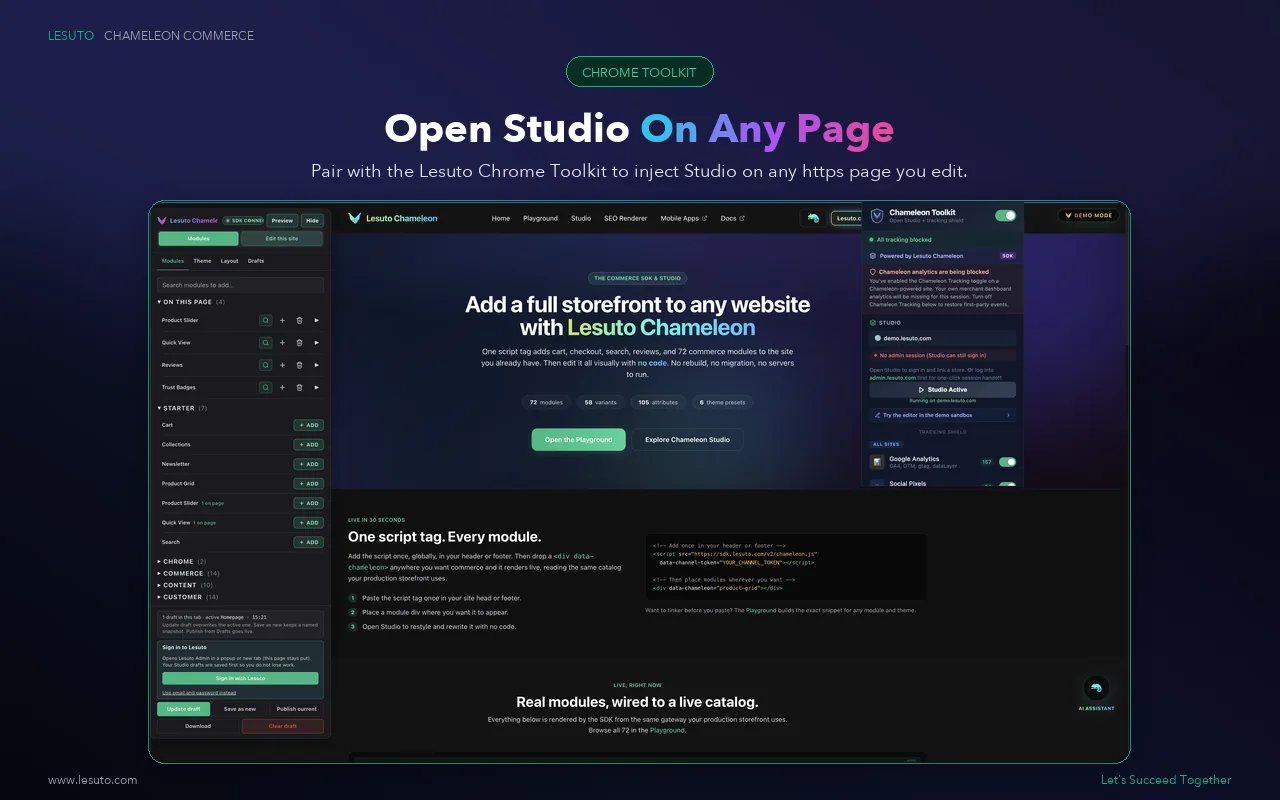
Task: Click the Open the Playground button
Action: point(578,440)
